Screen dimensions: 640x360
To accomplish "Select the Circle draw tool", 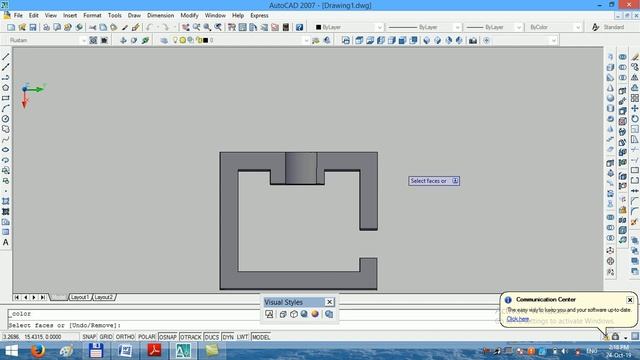I will (x=6, y=119).
